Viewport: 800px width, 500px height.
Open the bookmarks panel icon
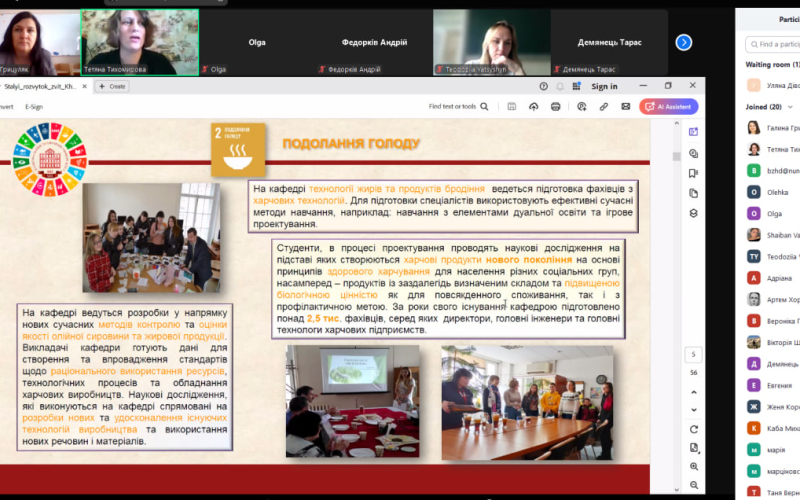(x=693, y=173)
